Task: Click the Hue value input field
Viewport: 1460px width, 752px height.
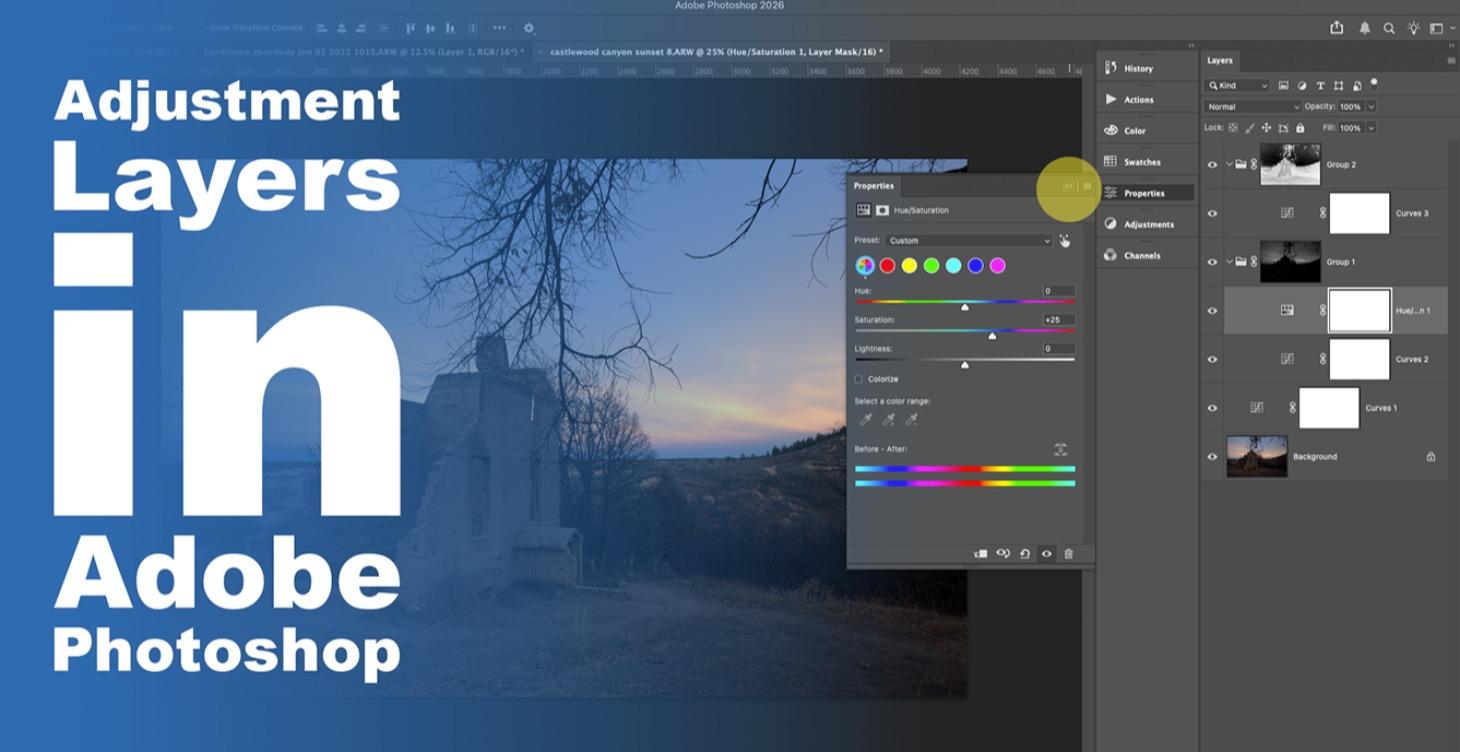Action: click(1059, 291)
